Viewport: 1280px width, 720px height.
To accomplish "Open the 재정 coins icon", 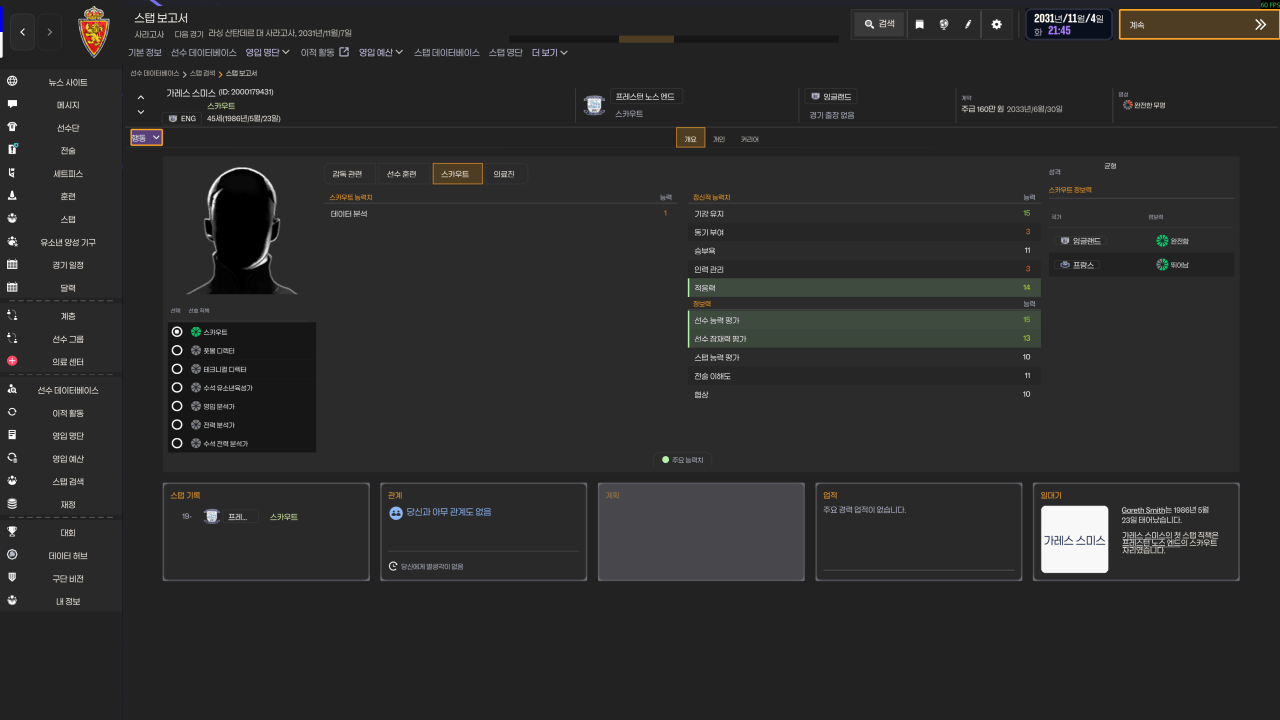I will point(12,504).
